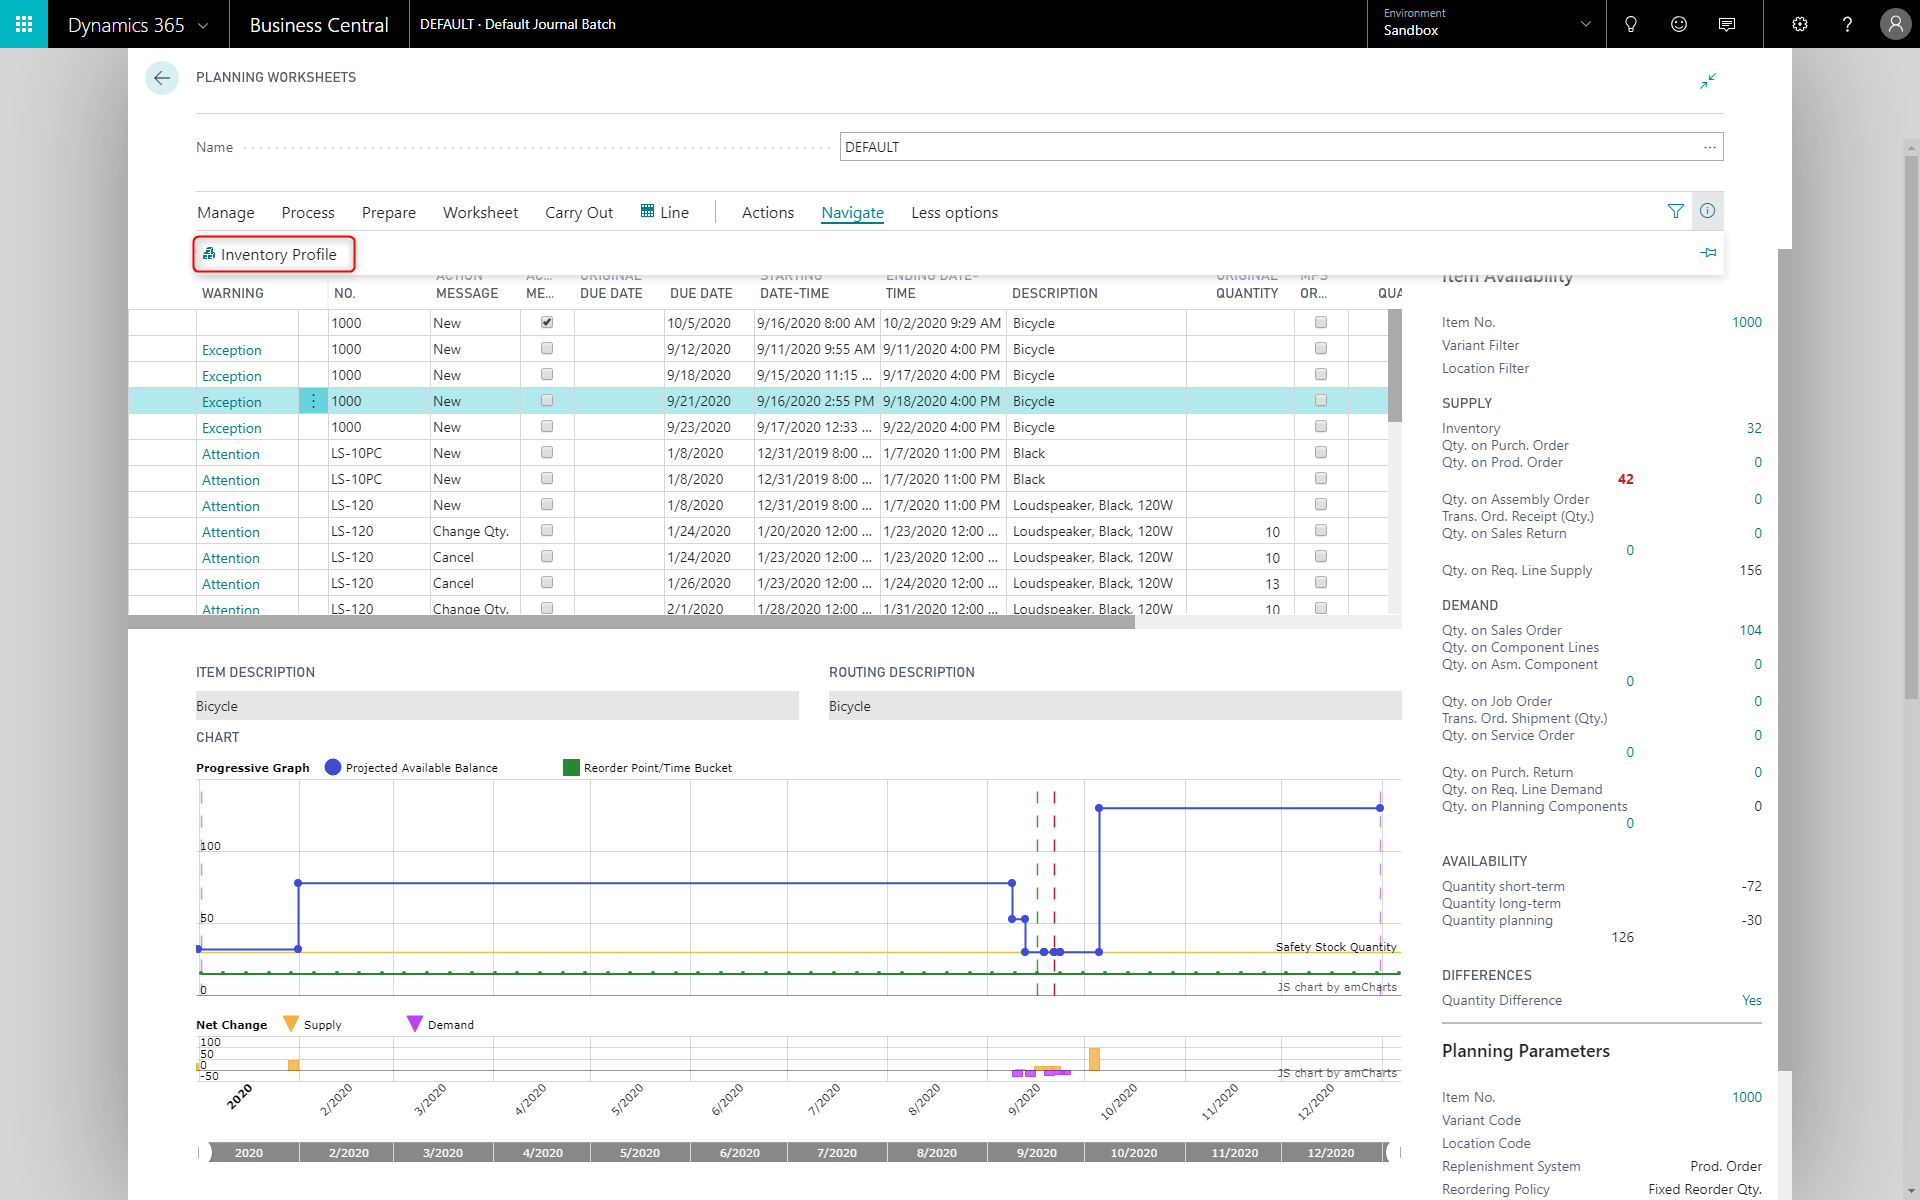
Task: Enable Accept Action Message for the 9/12/2020 row
Action: pos(547,348)
